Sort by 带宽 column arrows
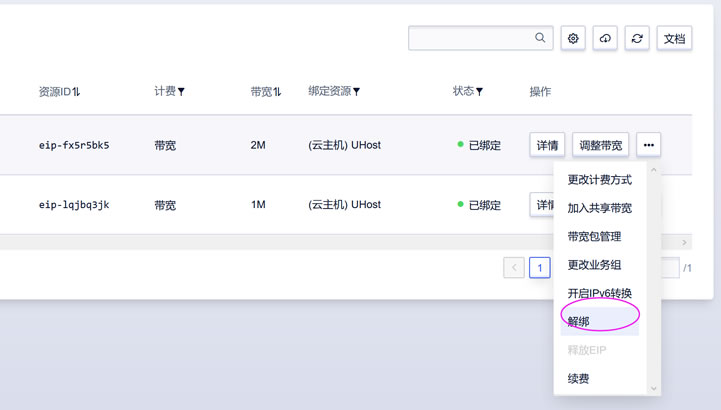Image resolution: width=721 pixels, height=410 pixels. [x=277, y=91]
